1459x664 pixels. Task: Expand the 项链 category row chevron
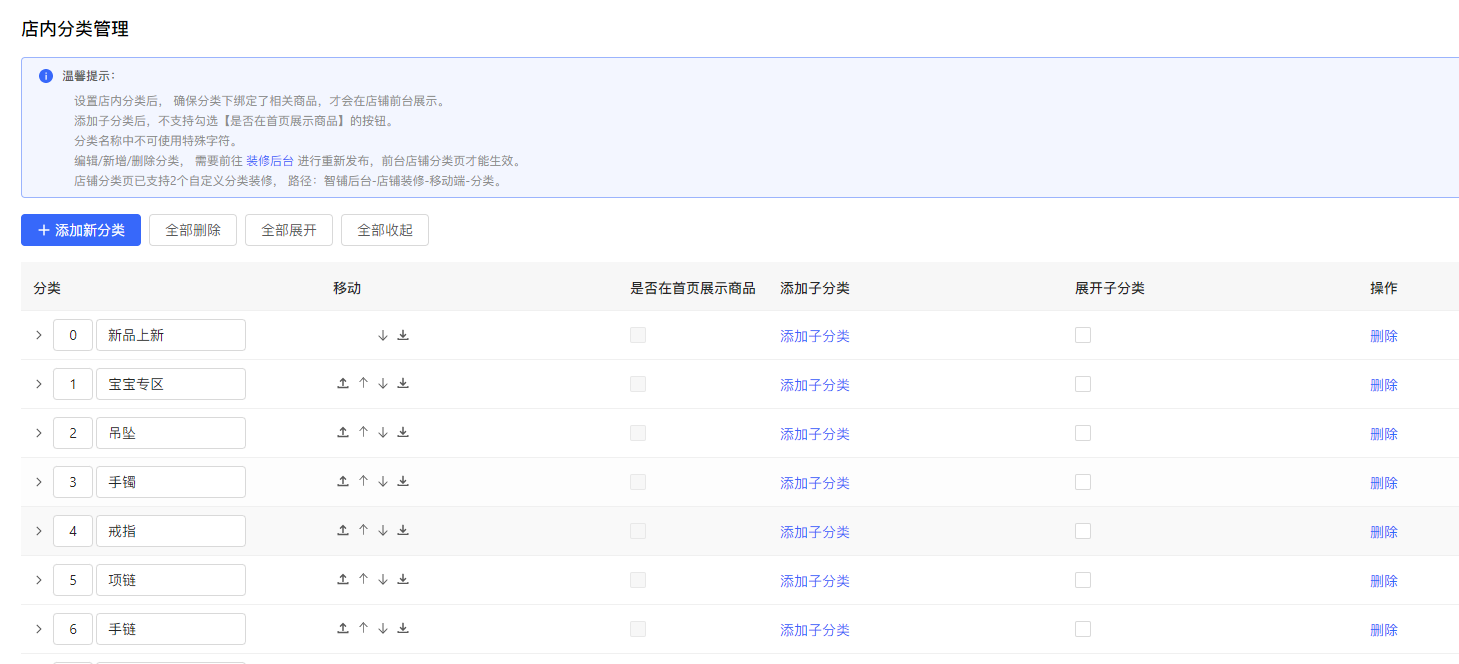(39, 580)
